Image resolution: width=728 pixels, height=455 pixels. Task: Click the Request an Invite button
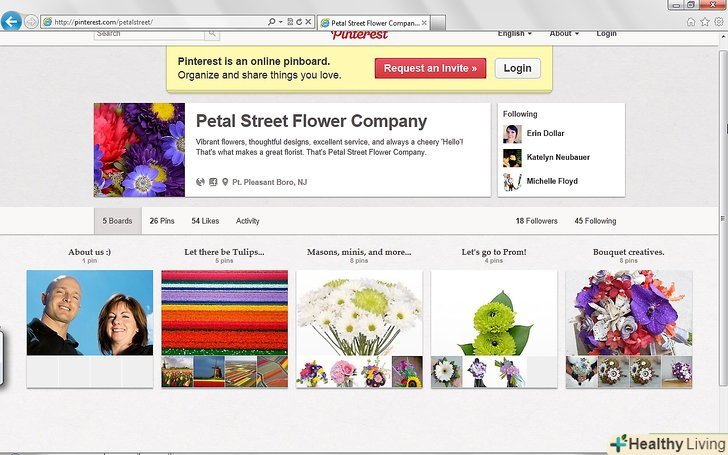coord(430,68)
